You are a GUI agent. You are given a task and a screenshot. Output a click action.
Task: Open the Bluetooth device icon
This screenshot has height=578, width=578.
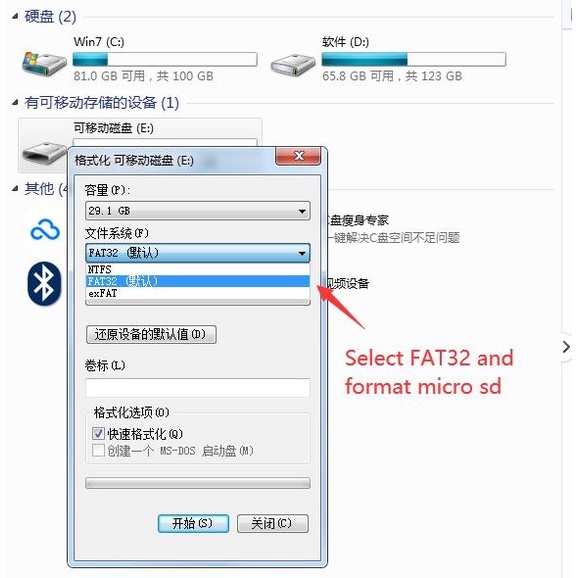(44, 283)
